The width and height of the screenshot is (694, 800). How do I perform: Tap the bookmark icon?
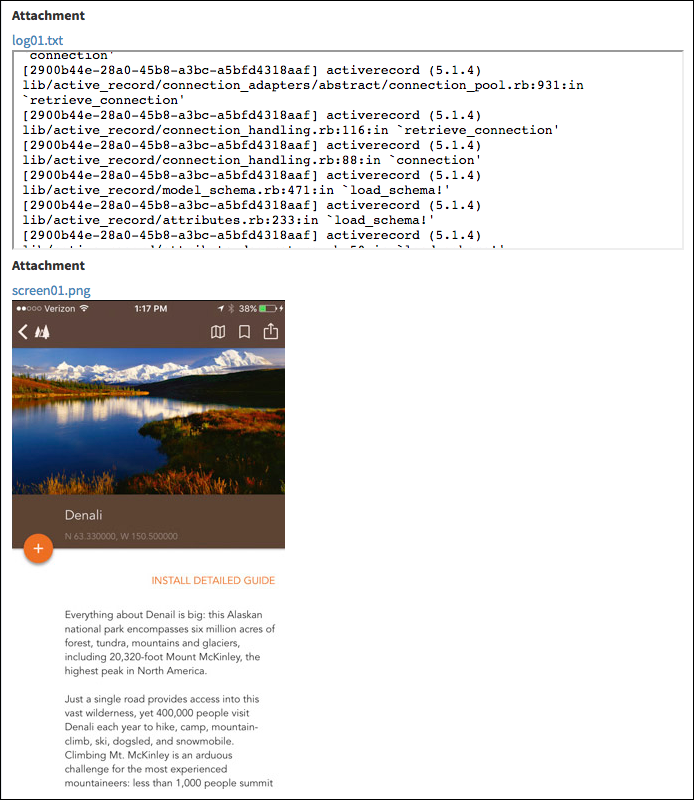point(244,332)
